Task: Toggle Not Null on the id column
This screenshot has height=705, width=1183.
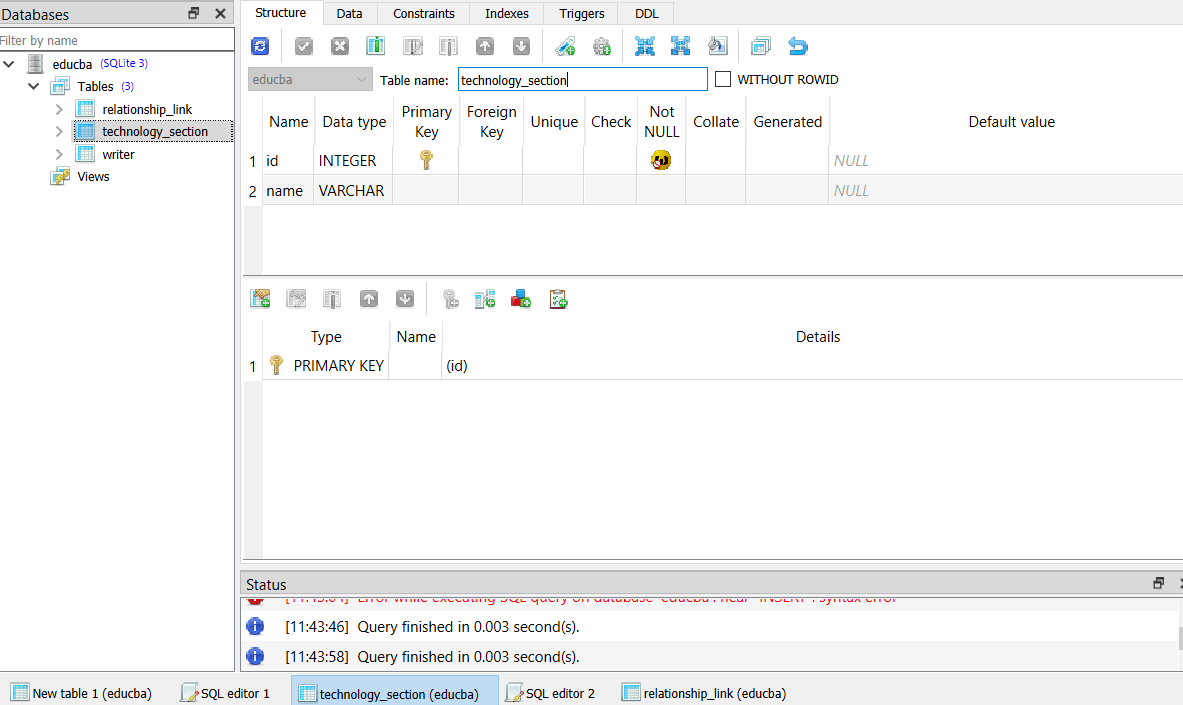Action: point(661,159)
